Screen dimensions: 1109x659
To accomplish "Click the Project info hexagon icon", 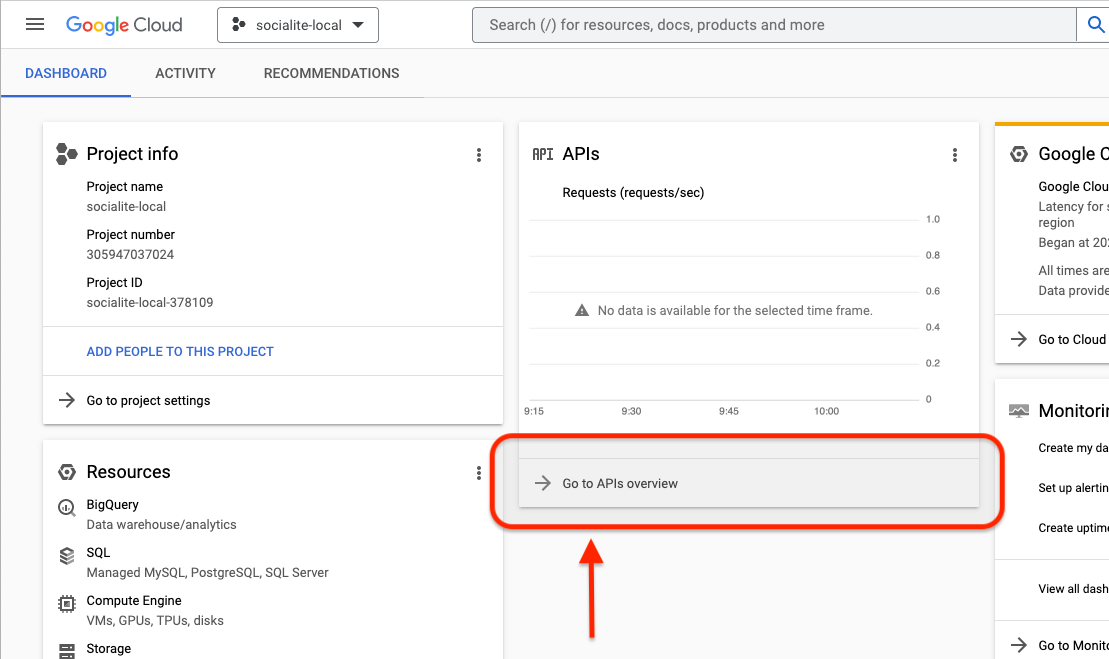I will [66, 154].
